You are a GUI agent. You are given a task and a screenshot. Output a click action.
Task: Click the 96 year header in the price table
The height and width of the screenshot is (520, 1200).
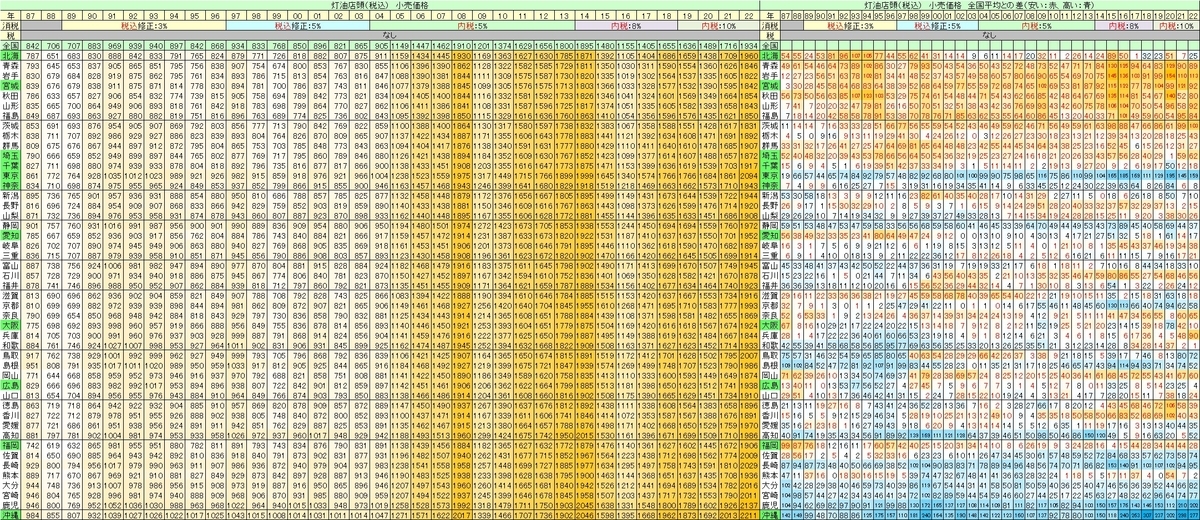pos(216,15)
